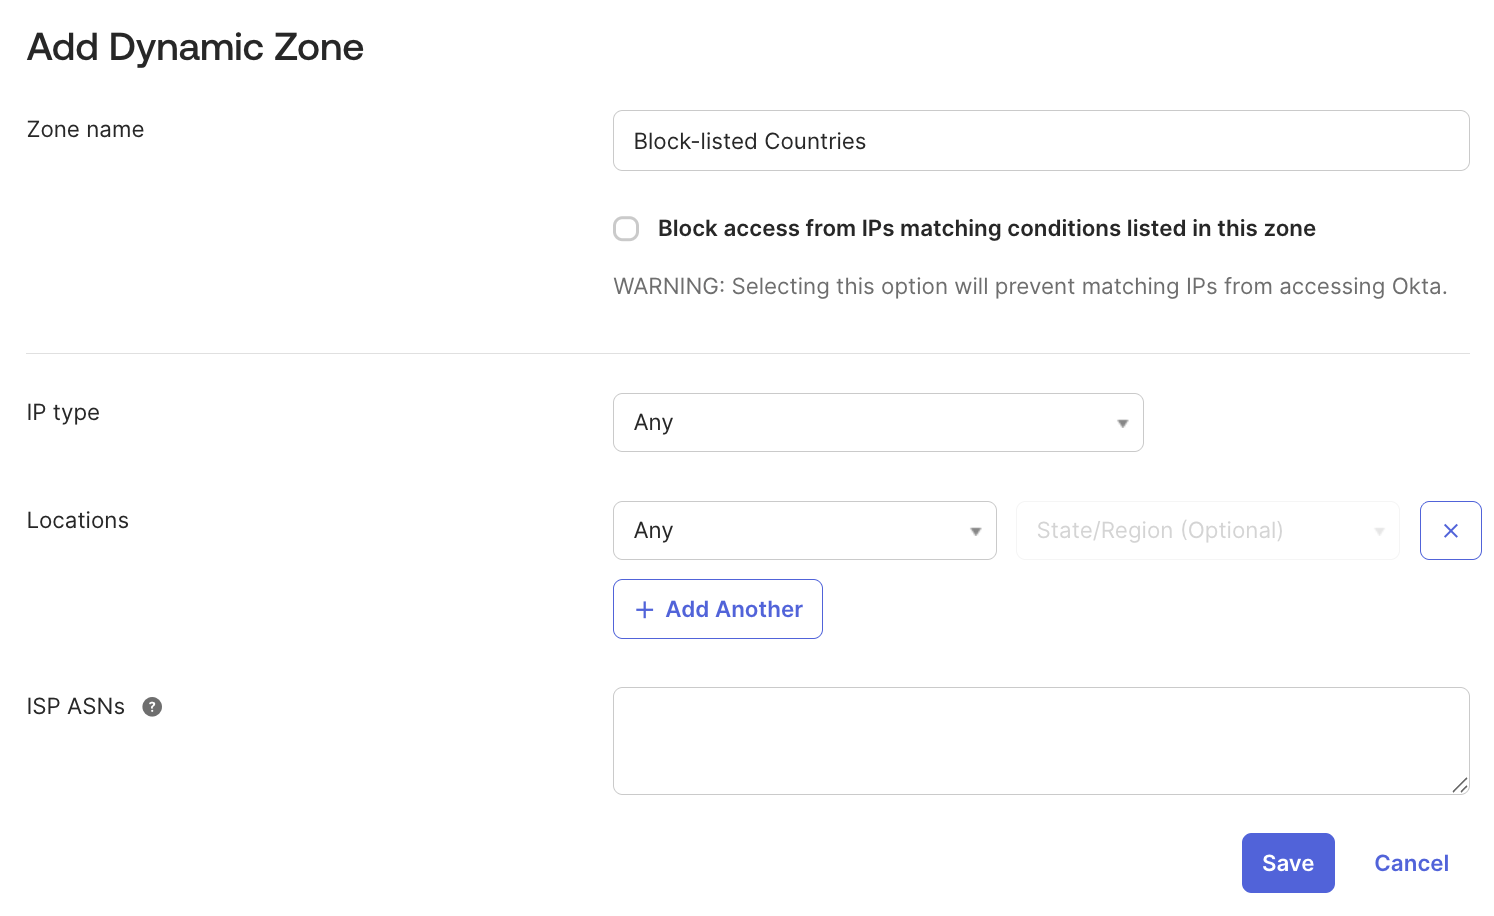Click the blue X icon beside State/Region
Viewport: 1494px width, 916px height.
coord(1450,530)
